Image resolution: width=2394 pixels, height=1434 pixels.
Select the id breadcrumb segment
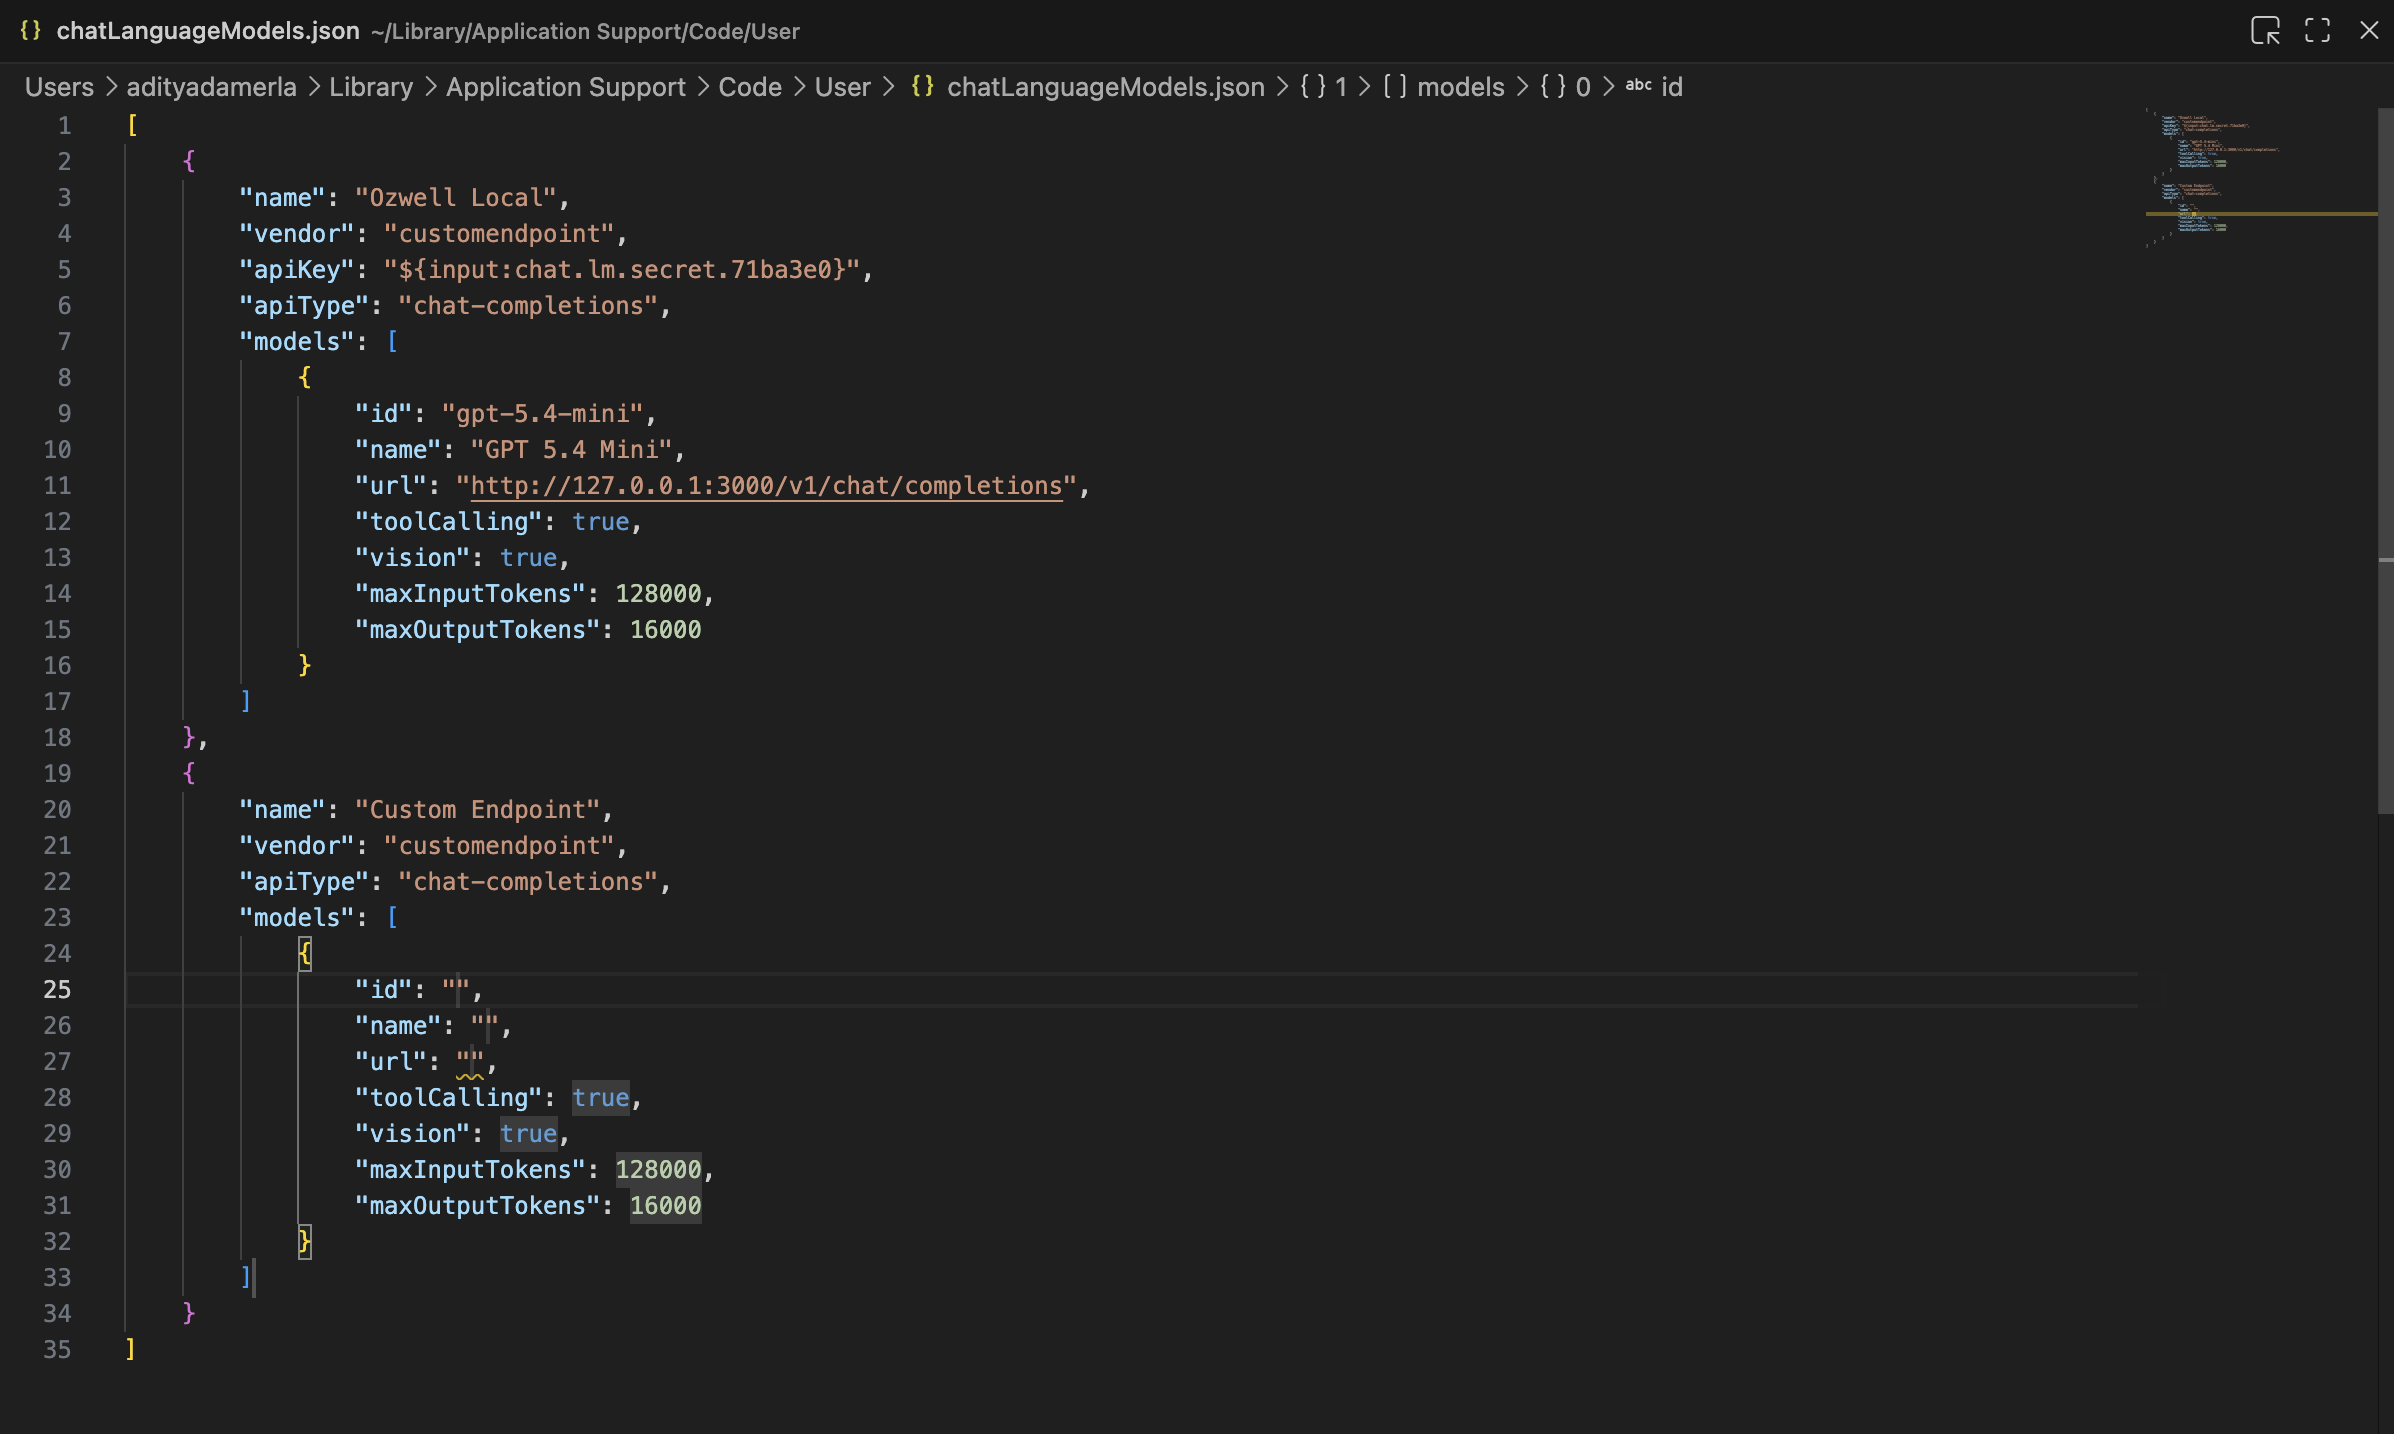(1672, 87)
